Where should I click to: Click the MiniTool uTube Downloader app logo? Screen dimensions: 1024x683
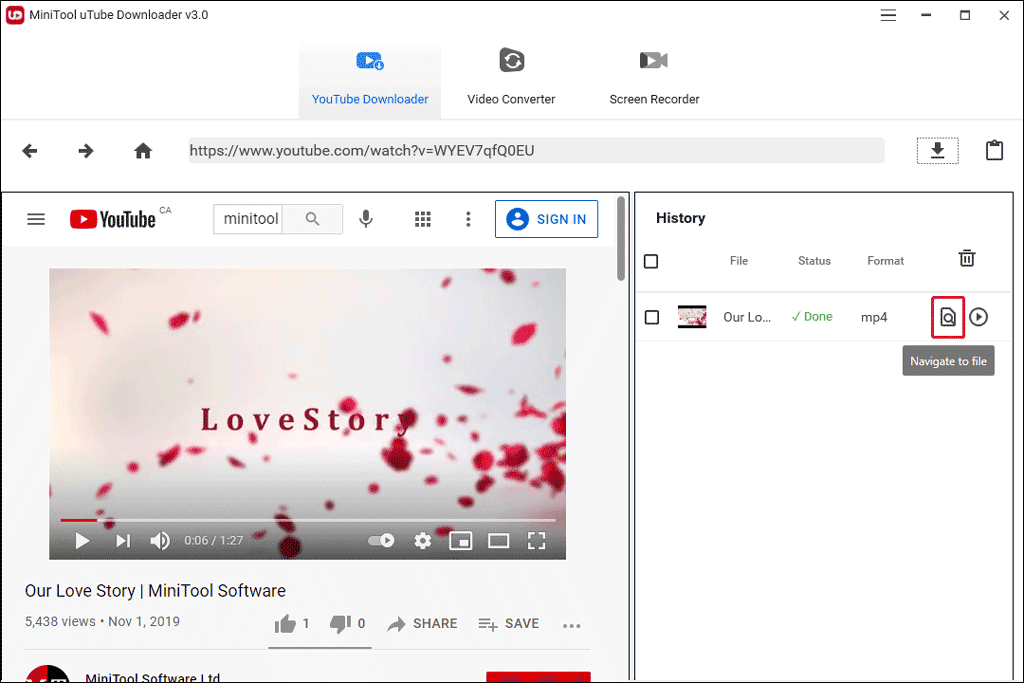click(x=15, y=15)
